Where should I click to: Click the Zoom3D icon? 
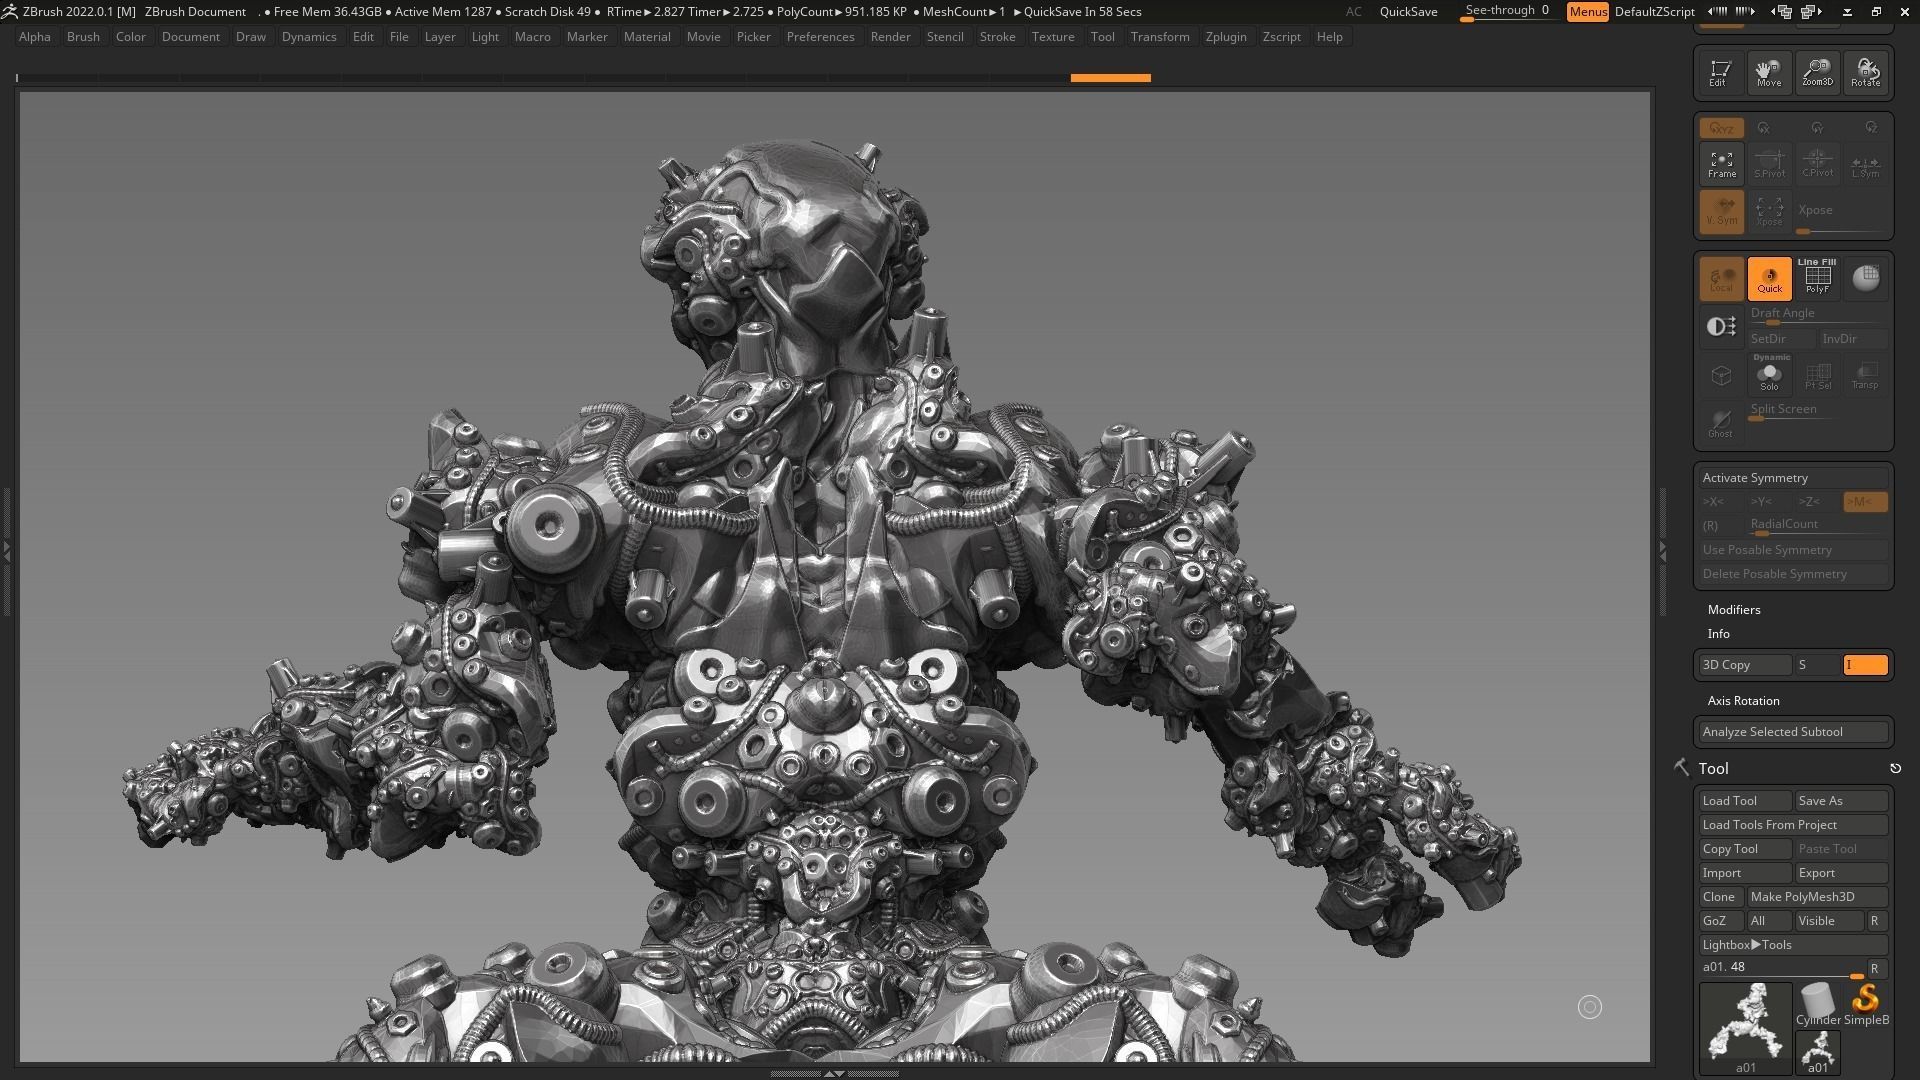click(1817, 72)
